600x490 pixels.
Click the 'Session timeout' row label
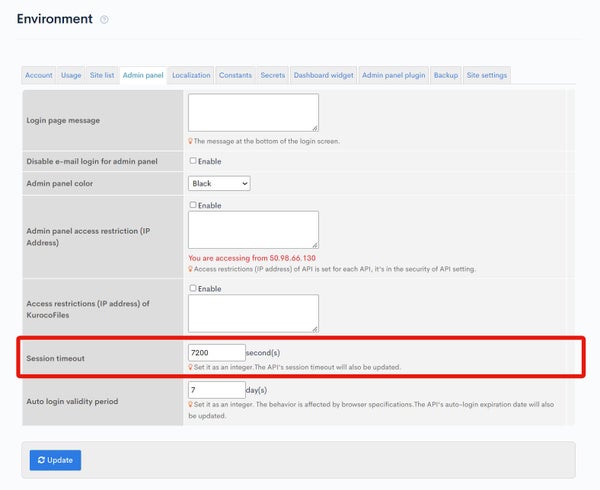tap(55, 358)
